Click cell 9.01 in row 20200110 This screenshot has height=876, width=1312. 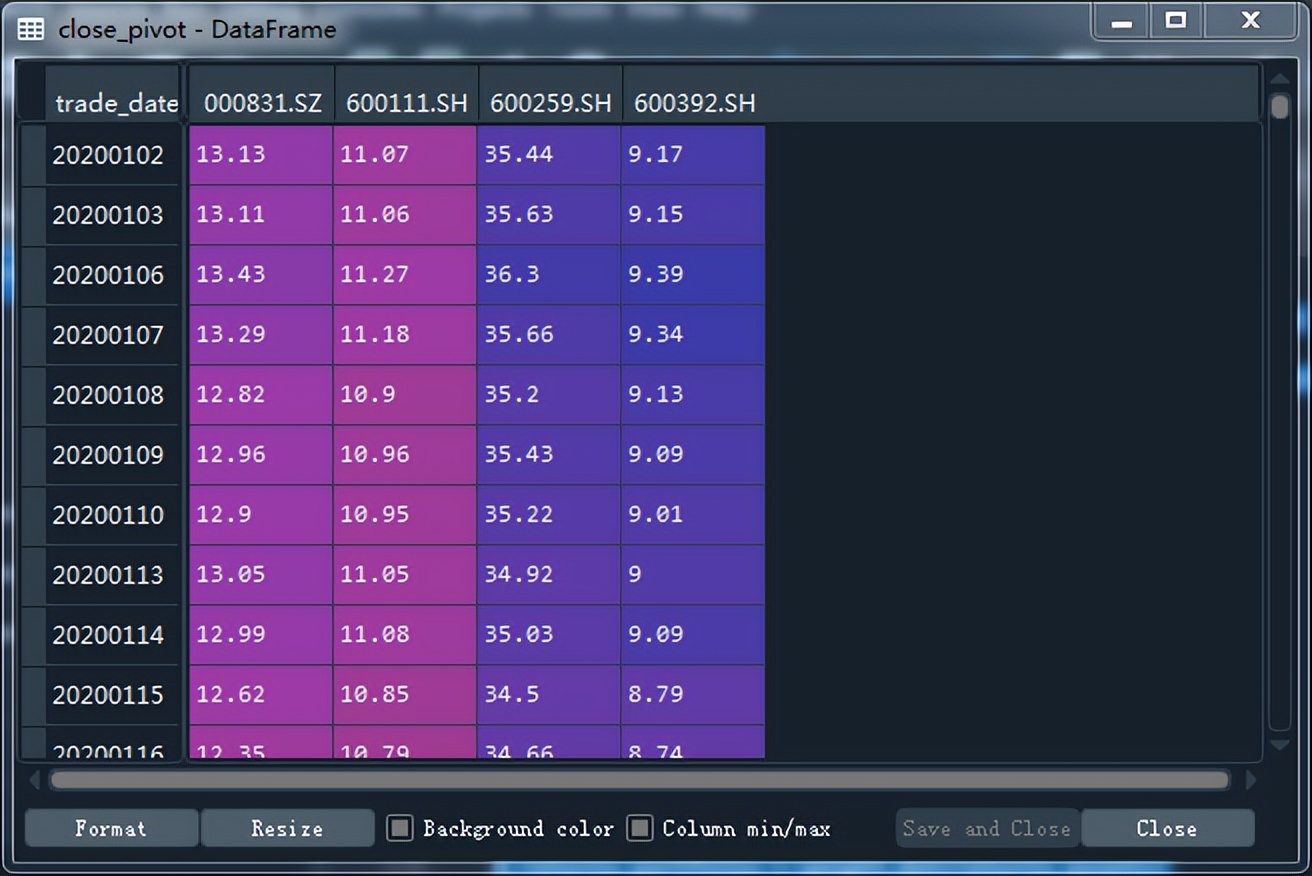tap(693, 515)
